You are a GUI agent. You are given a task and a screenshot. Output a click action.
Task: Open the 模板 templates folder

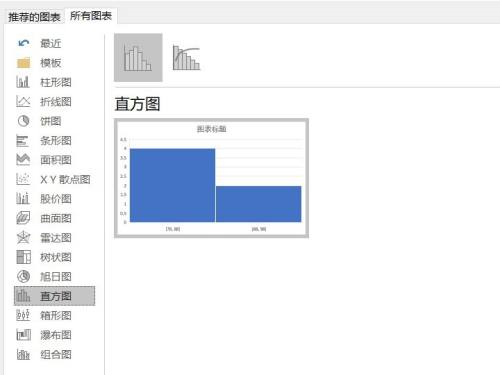[x=39, y=62]
